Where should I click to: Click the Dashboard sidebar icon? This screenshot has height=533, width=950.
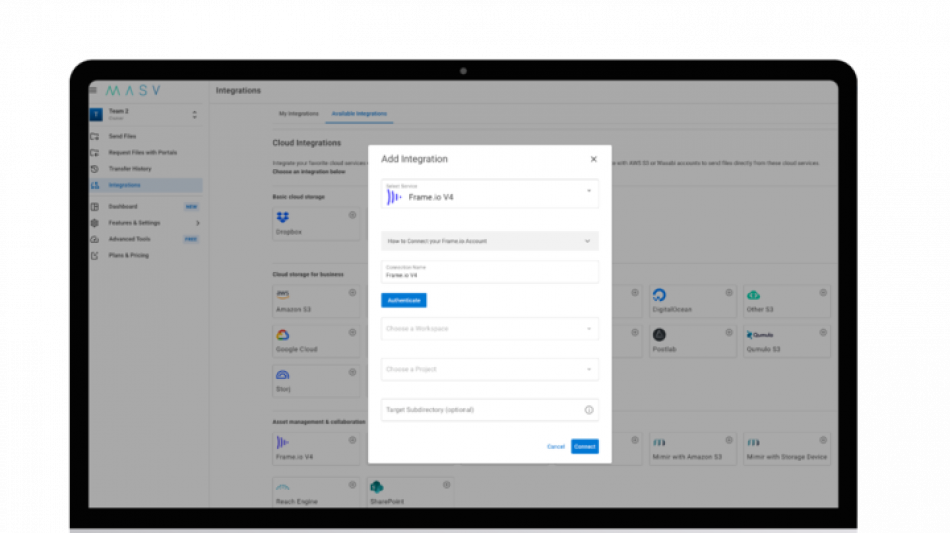pos(95,207)
